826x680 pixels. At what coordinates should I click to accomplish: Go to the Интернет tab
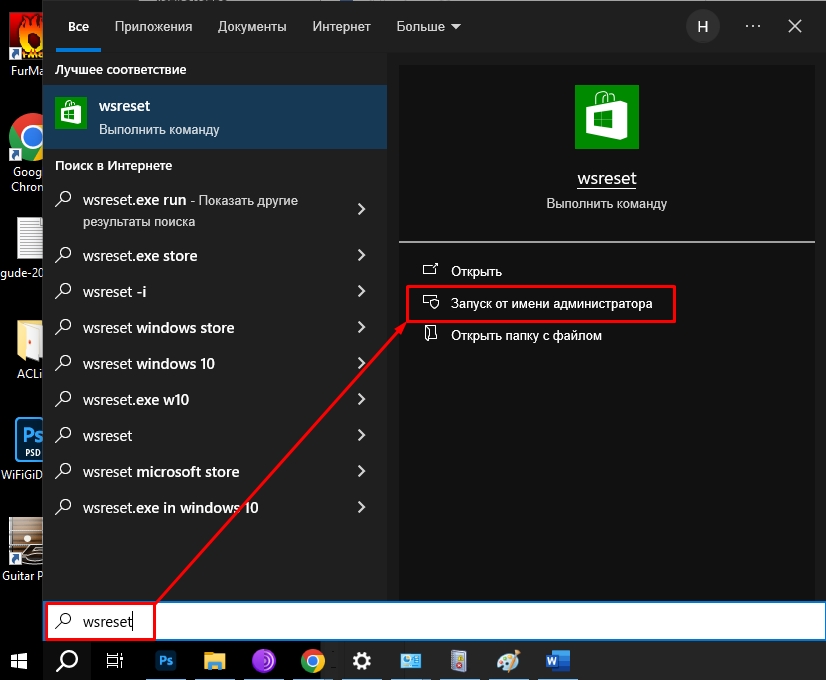(x=341, y=26)
